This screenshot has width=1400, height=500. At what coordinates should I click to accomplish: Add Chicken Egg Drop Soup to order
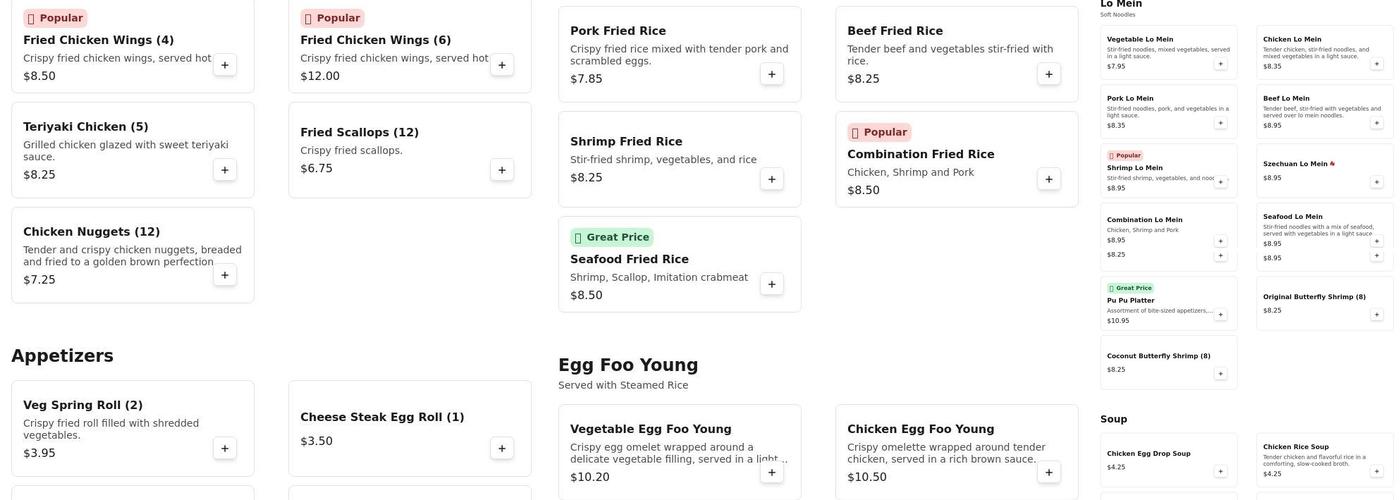(1220, 471)
